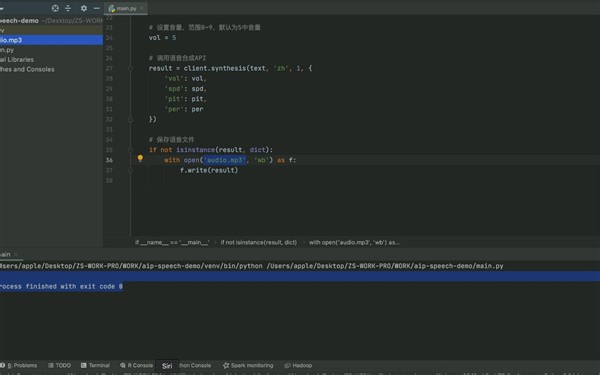Click the main.py path link in console
The width and height of the screenshot is (600, 375).
click(x=385, y=266)
